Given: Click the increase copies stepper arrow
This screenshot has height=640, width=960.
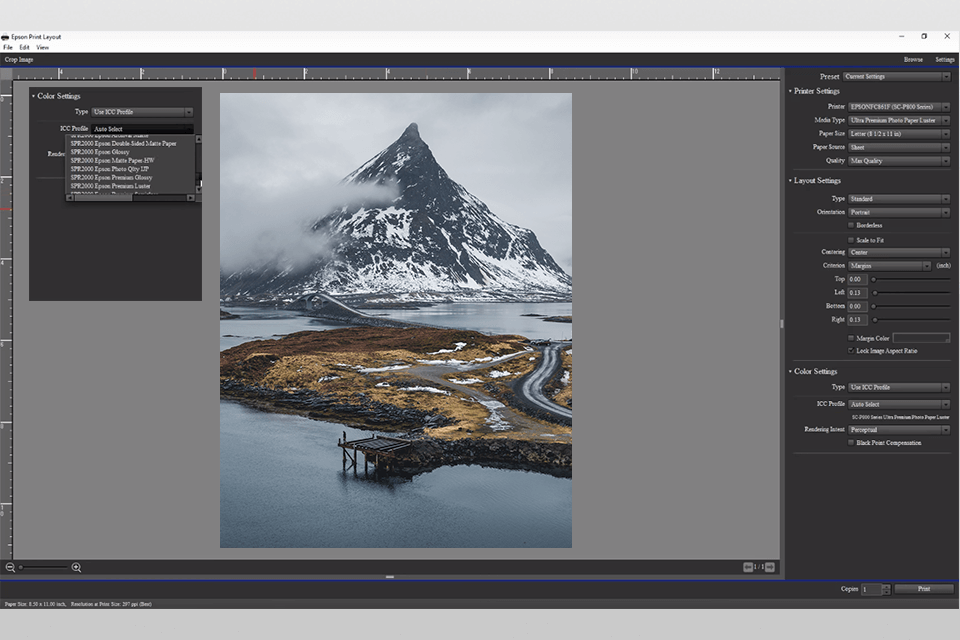Looking at the screenshot, I should point(886,586).
